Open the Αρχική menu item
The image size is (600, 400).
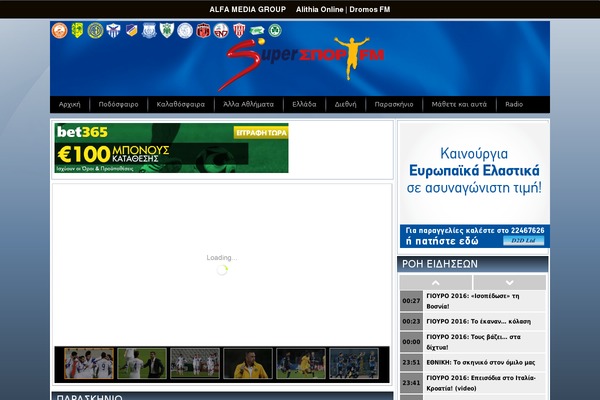point(70,104)
